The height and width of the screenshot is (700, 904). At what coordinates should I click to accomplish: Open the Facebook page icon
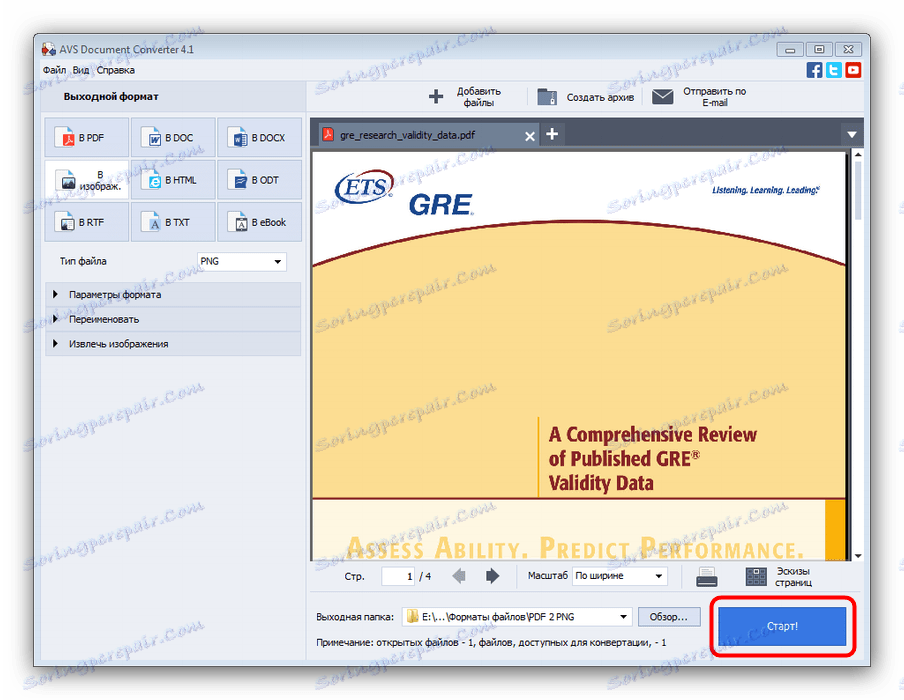click(814, 70)
